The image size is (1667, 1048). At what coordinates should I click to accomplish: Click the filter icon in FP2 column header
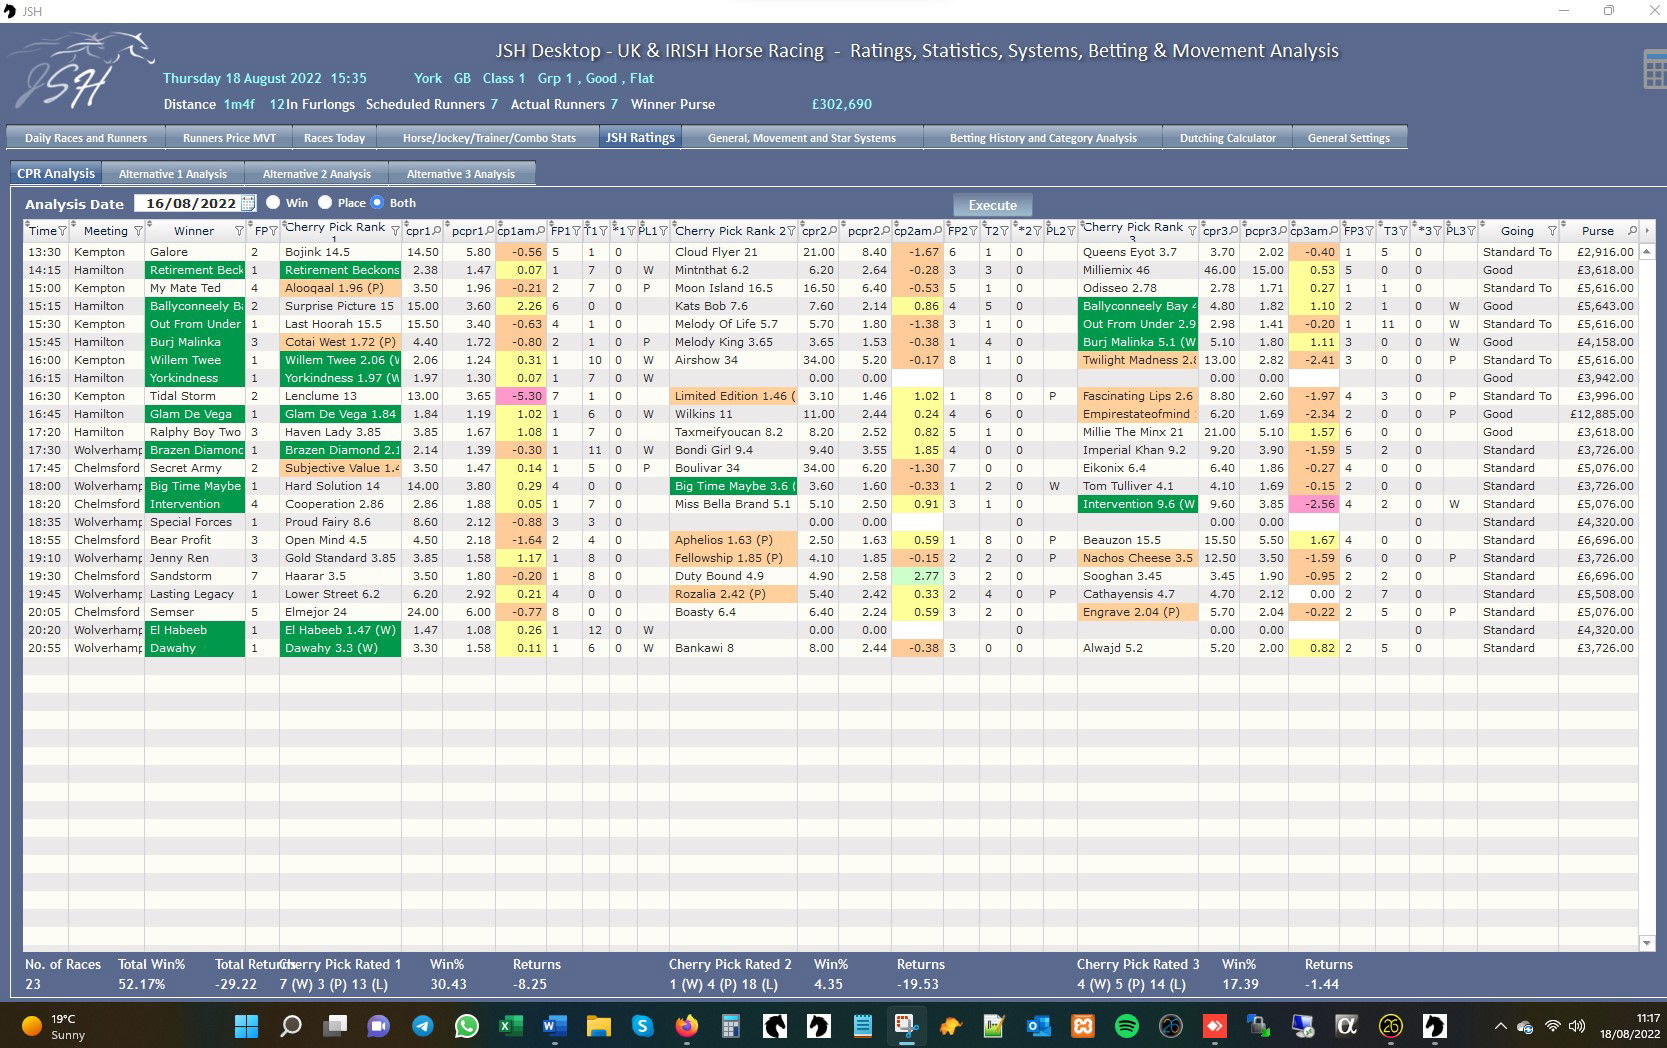pos(973,231)
